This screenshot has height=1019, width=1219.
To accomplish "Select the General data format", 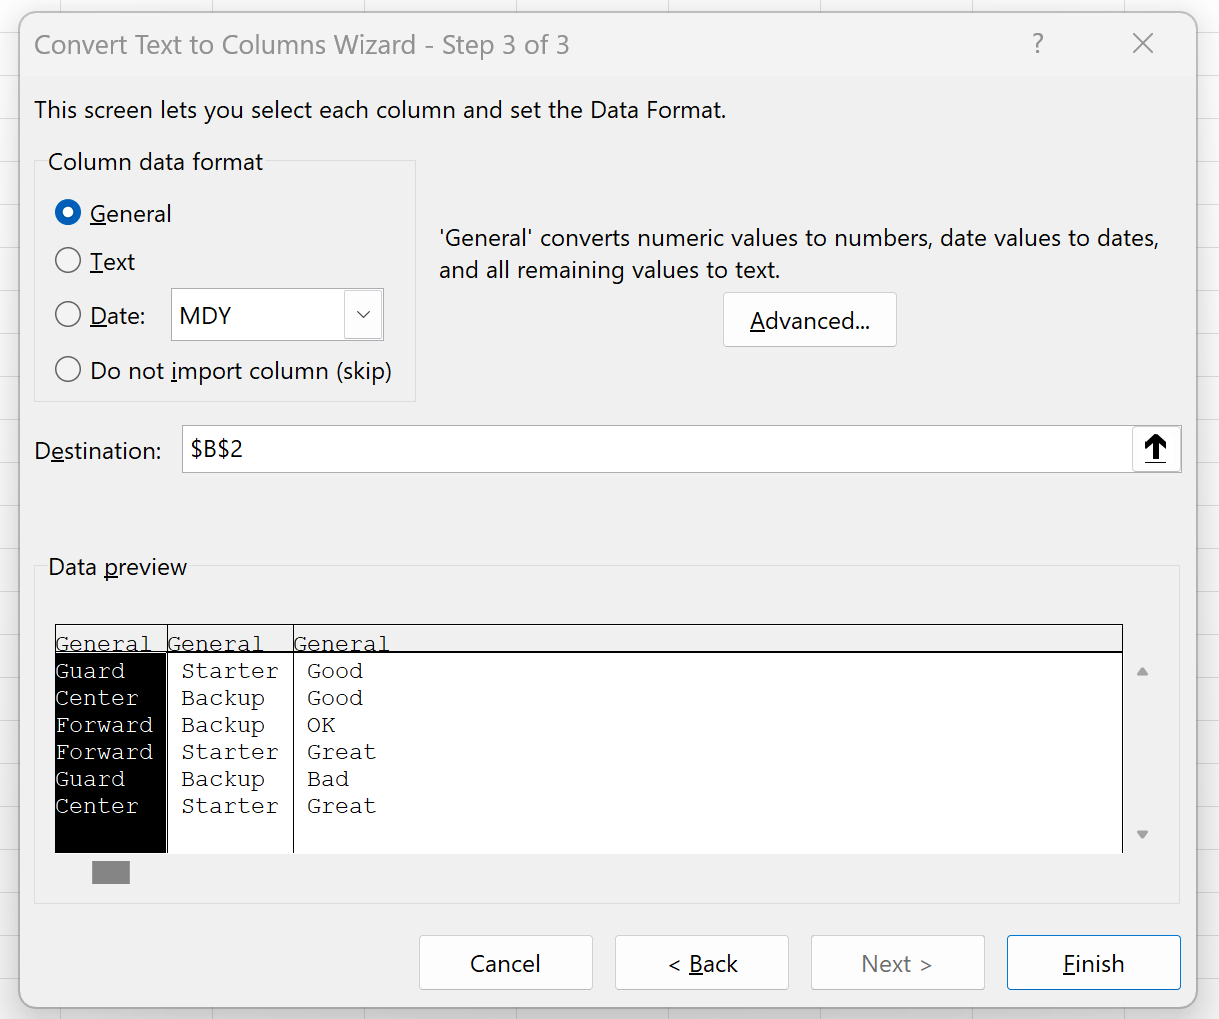I will tap(67, 212).
